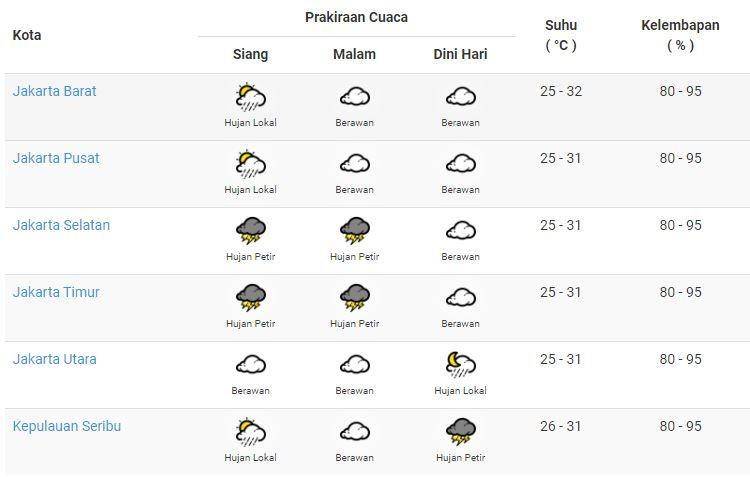Click Jakarta Utara's Dini Hari Hujan Lokal icon
750x477 pixels.
click(460, 365)
